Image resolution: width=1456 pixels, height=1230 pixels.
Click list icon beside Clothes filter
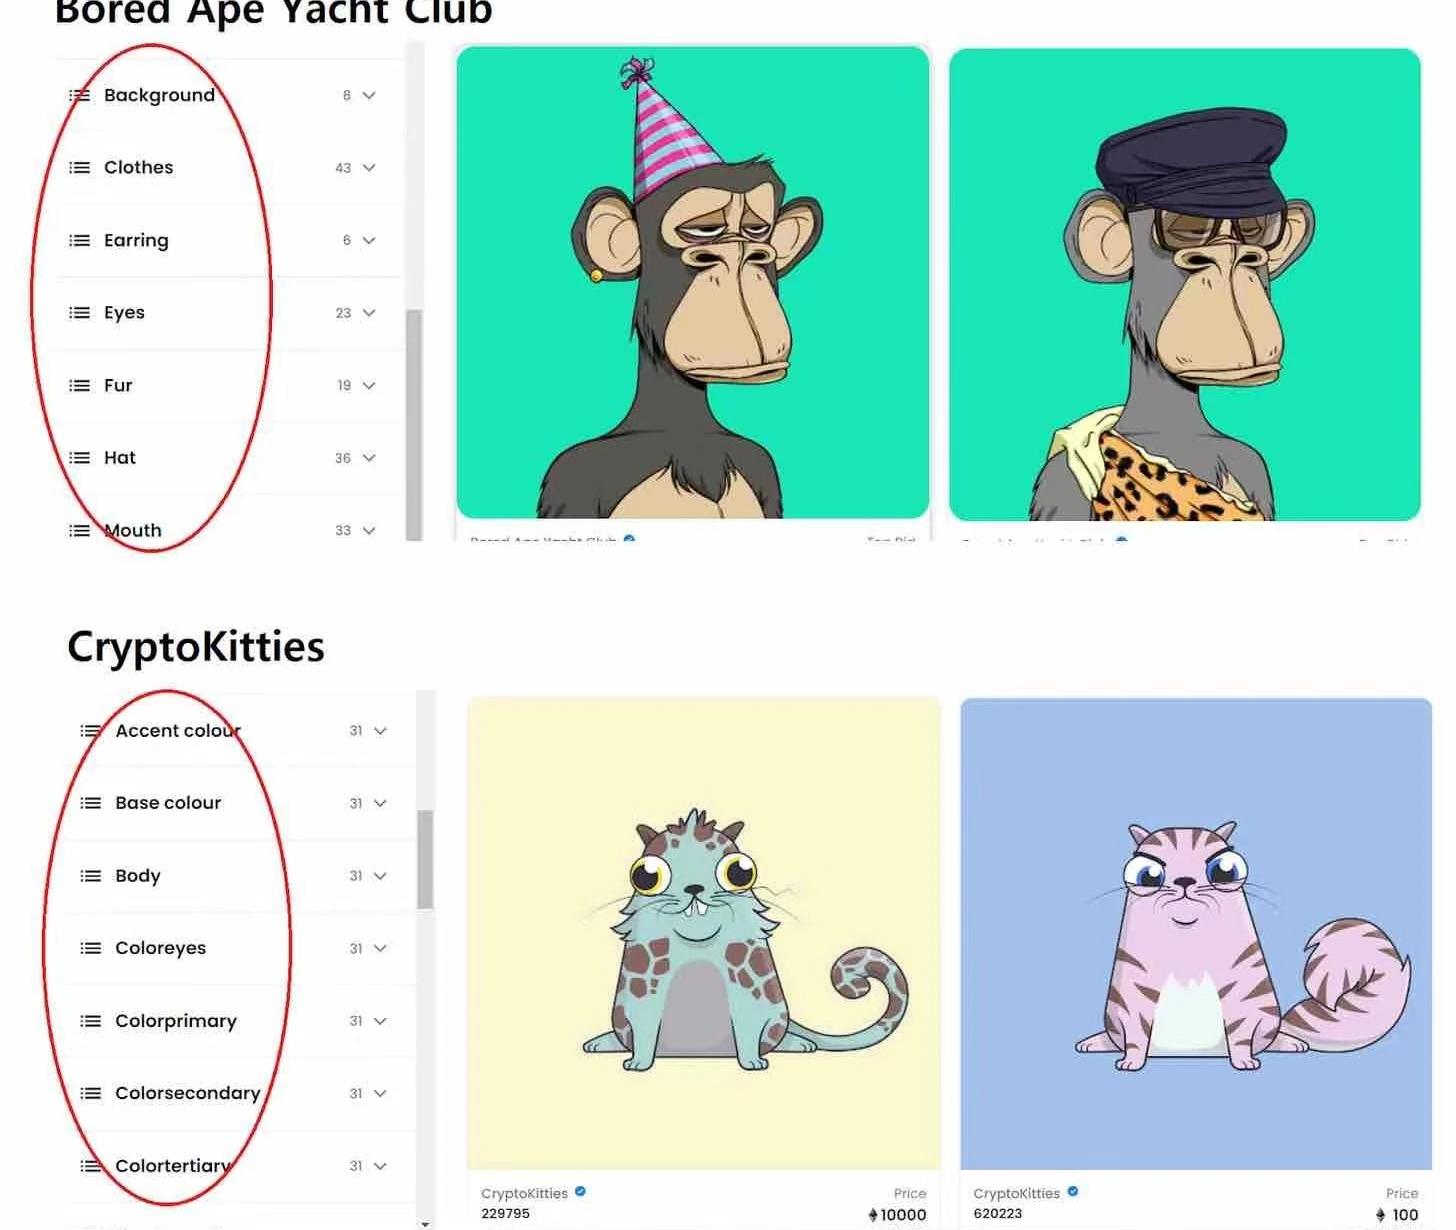click(x=79, y=167)
